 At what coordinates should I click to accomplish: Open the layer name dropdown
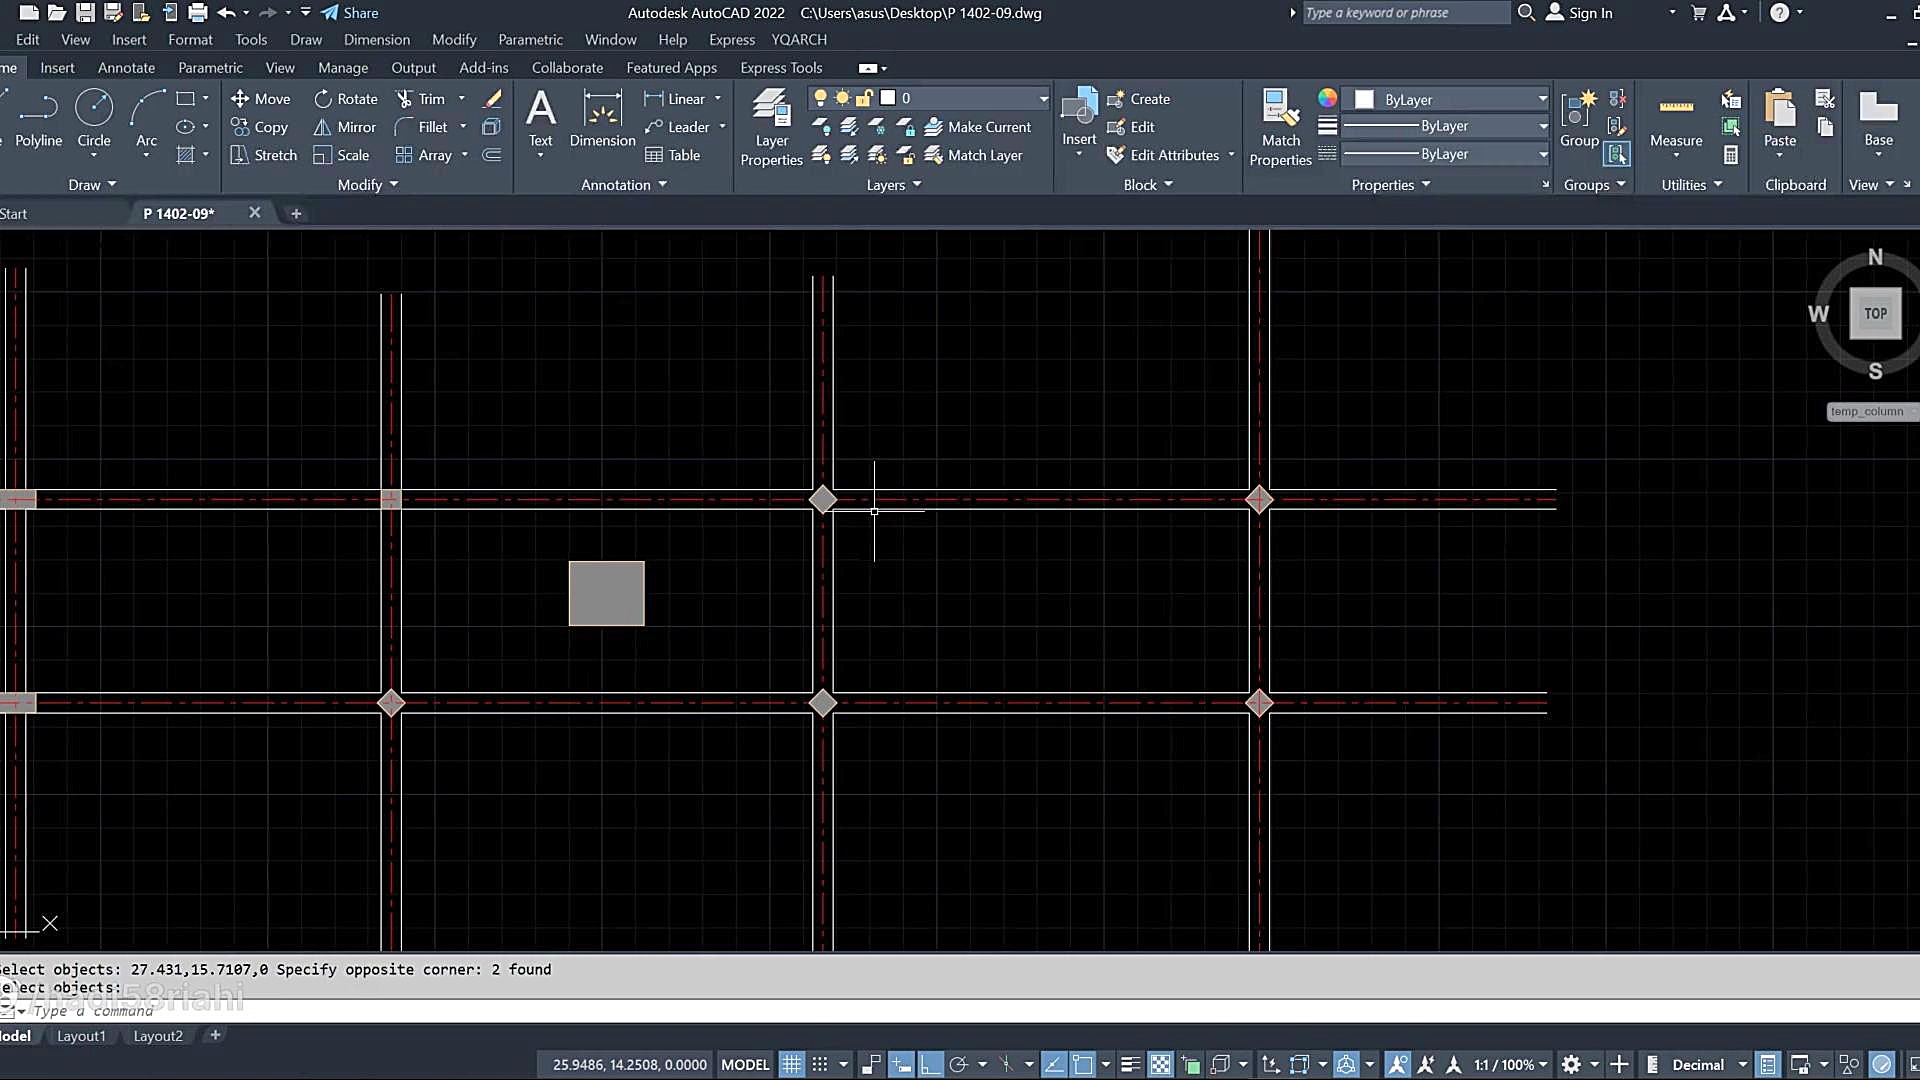tap(1043, 98)
